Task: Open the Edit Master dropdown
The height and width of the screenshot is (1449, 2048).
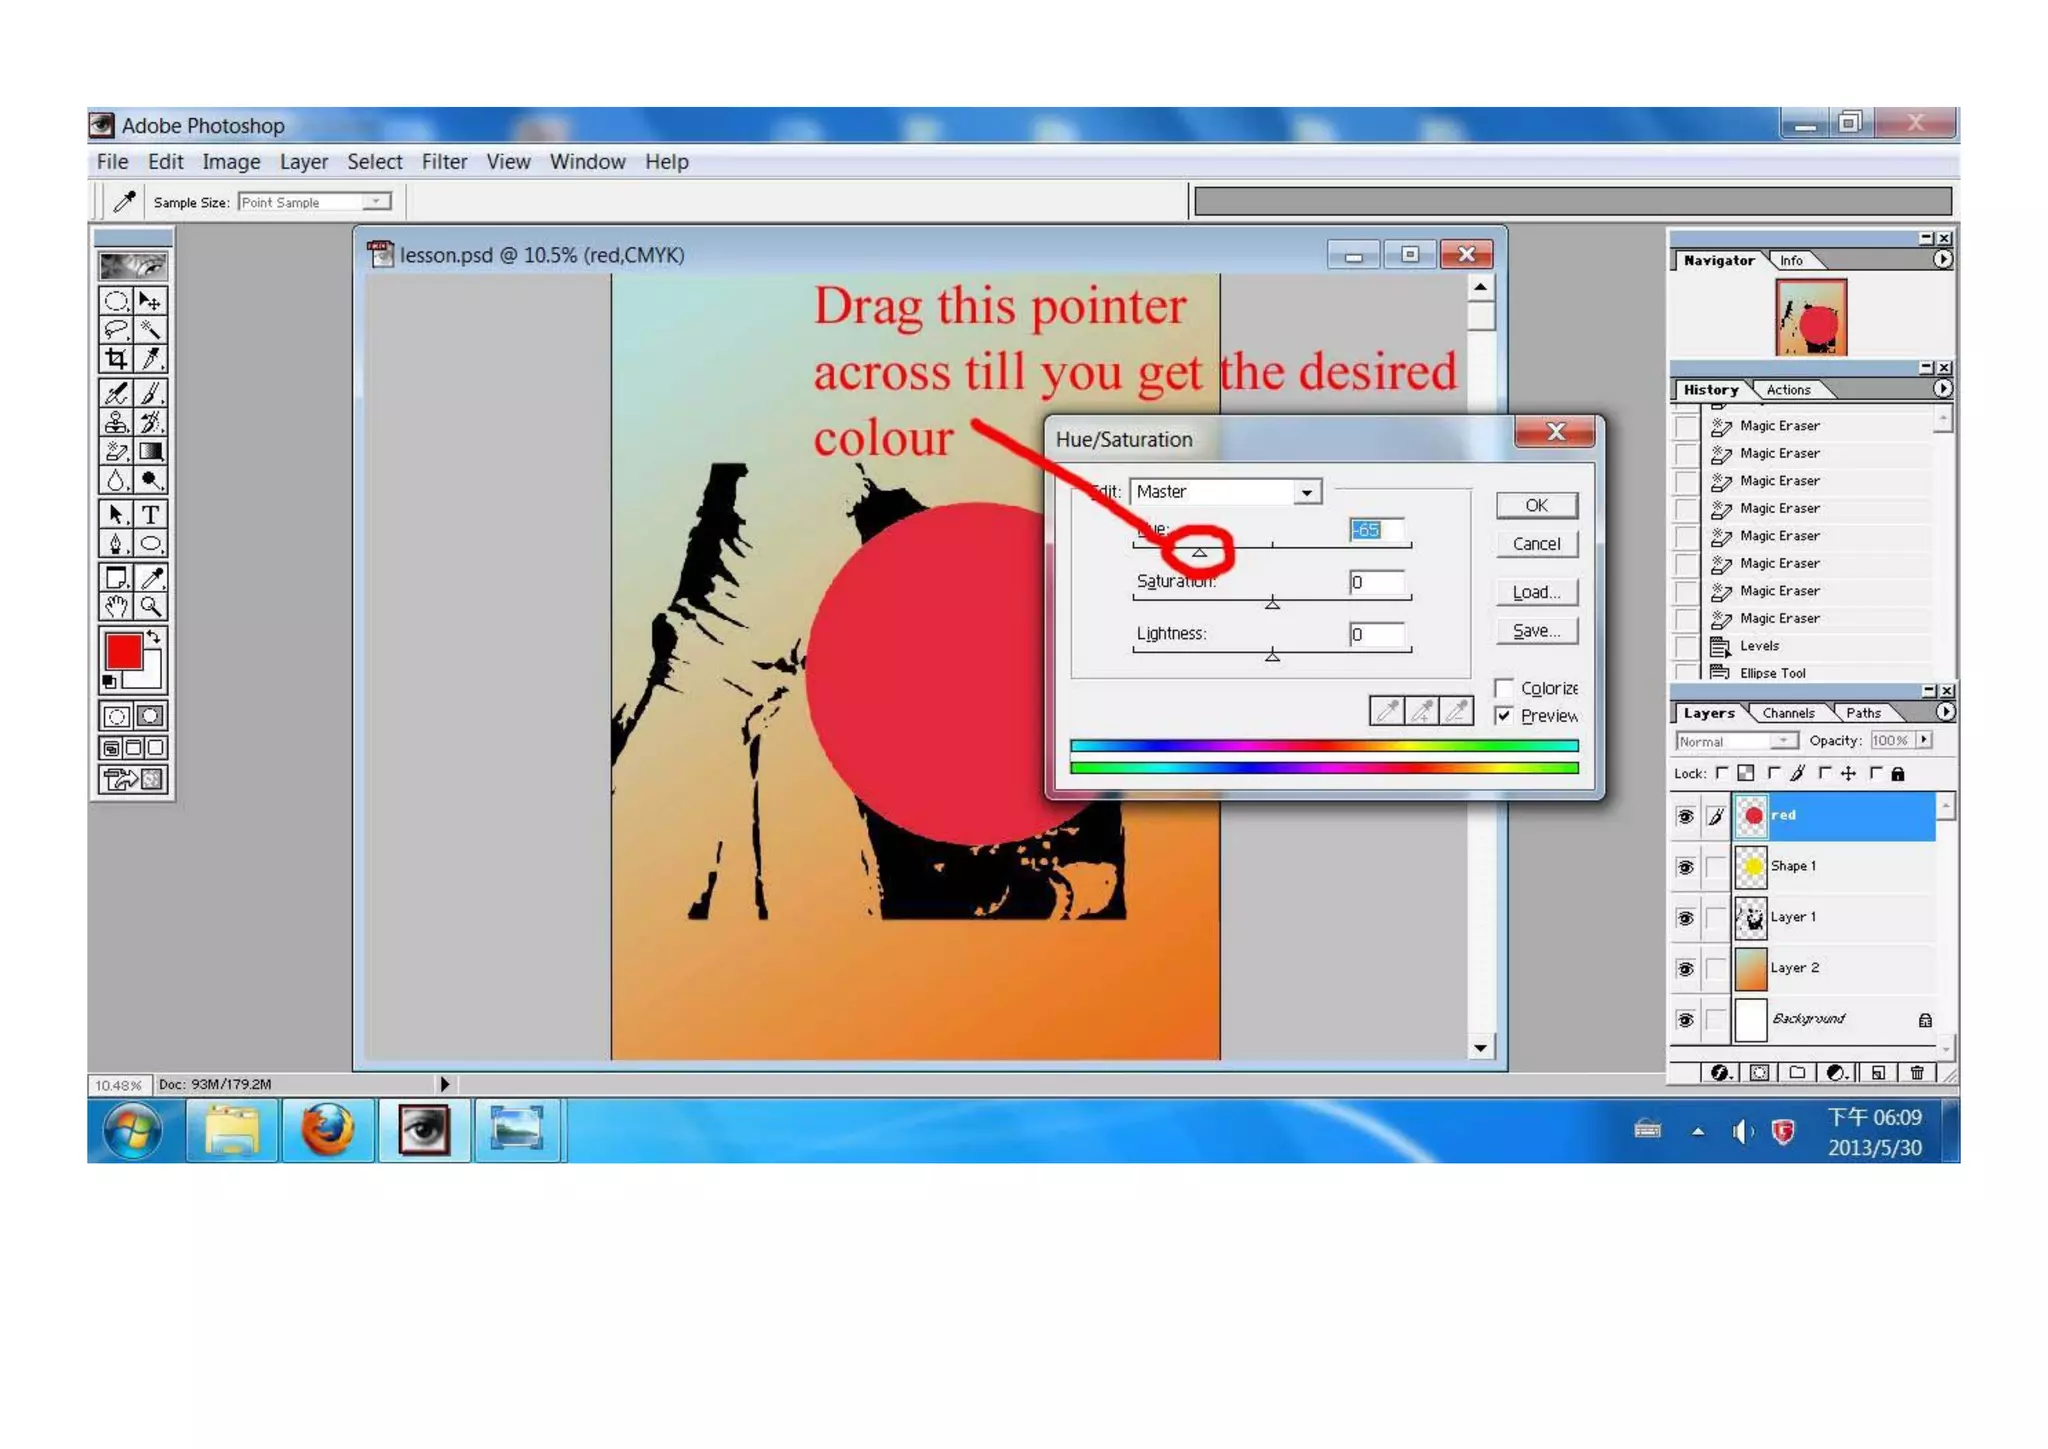Action: pos(1305,492)
